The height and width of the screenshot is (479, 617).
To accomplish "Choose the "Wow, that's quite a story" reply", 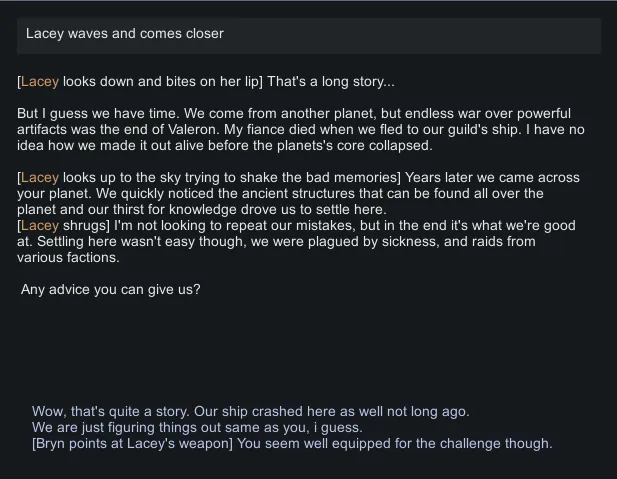I will [250, 411].
